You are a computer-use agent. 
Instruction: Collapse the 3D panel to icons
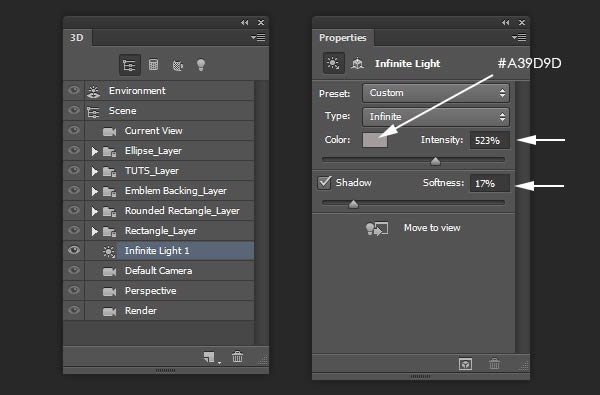coord(245,23)
